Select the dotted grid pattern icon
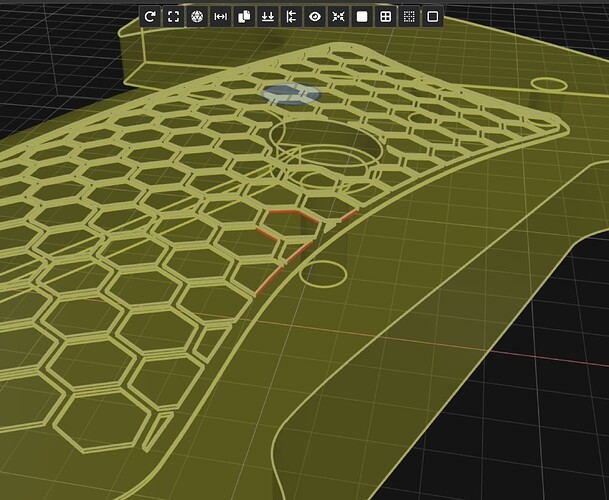The height and width of the screenshot is (500, 609). coord(409,17)
